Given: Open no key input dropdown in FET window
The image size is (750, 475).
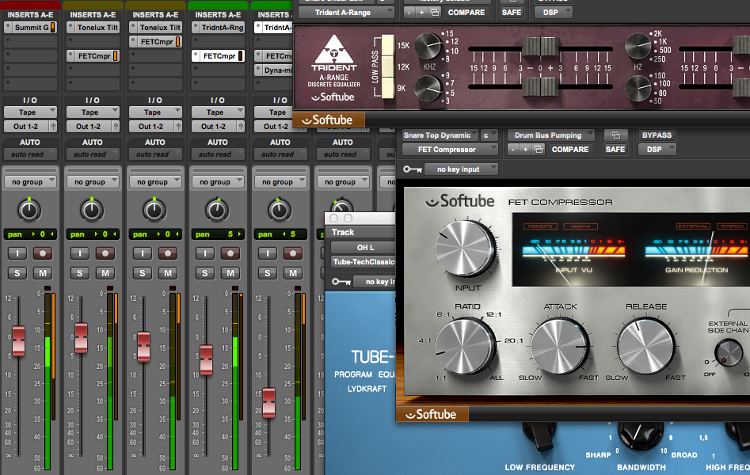Looking at the screenshot, I should tap(461, 169).
